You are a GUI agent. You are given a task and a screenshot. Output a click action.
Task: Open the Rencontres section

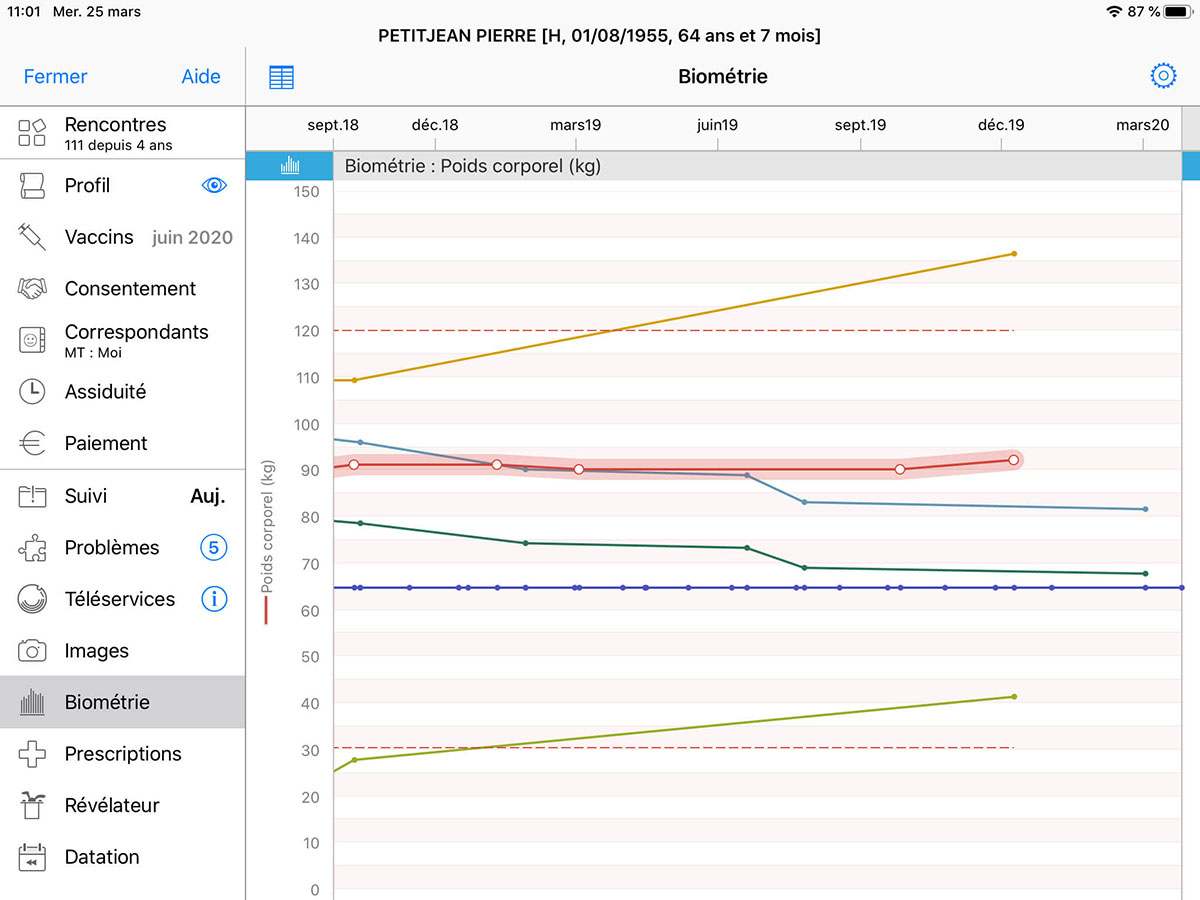point(115,133)
